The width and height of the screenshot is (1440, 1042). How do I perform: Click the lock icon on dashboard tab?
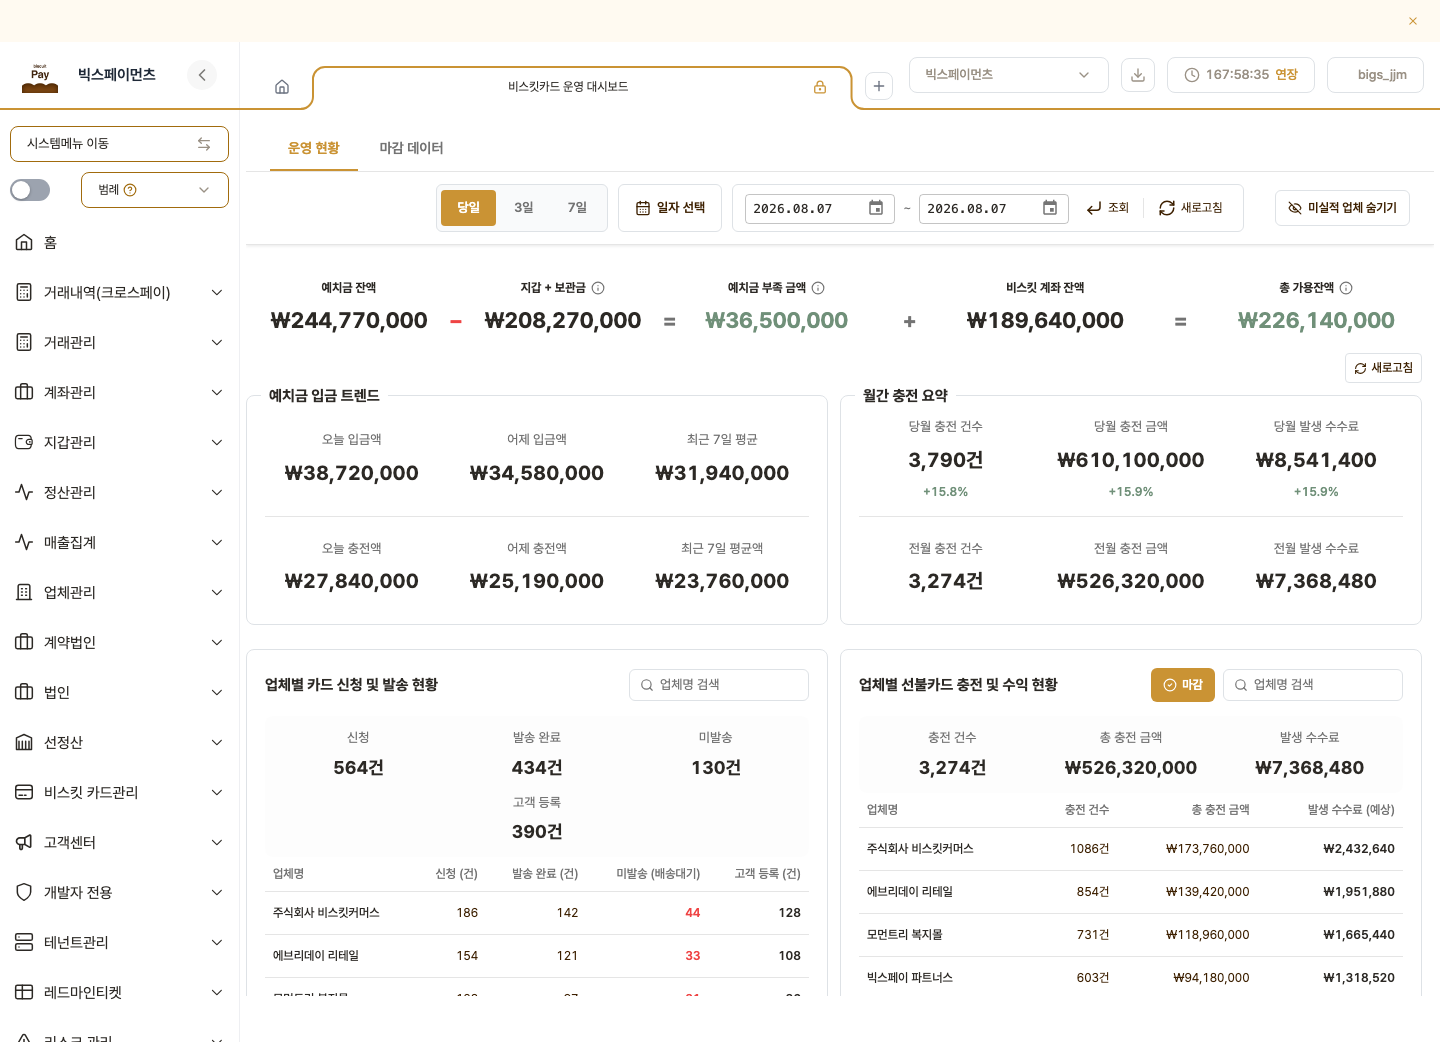[820, 87]
